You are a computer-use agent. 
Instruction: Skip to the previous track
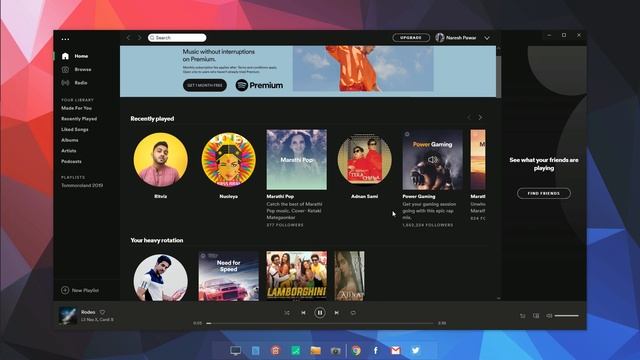[x=303, y=313]
